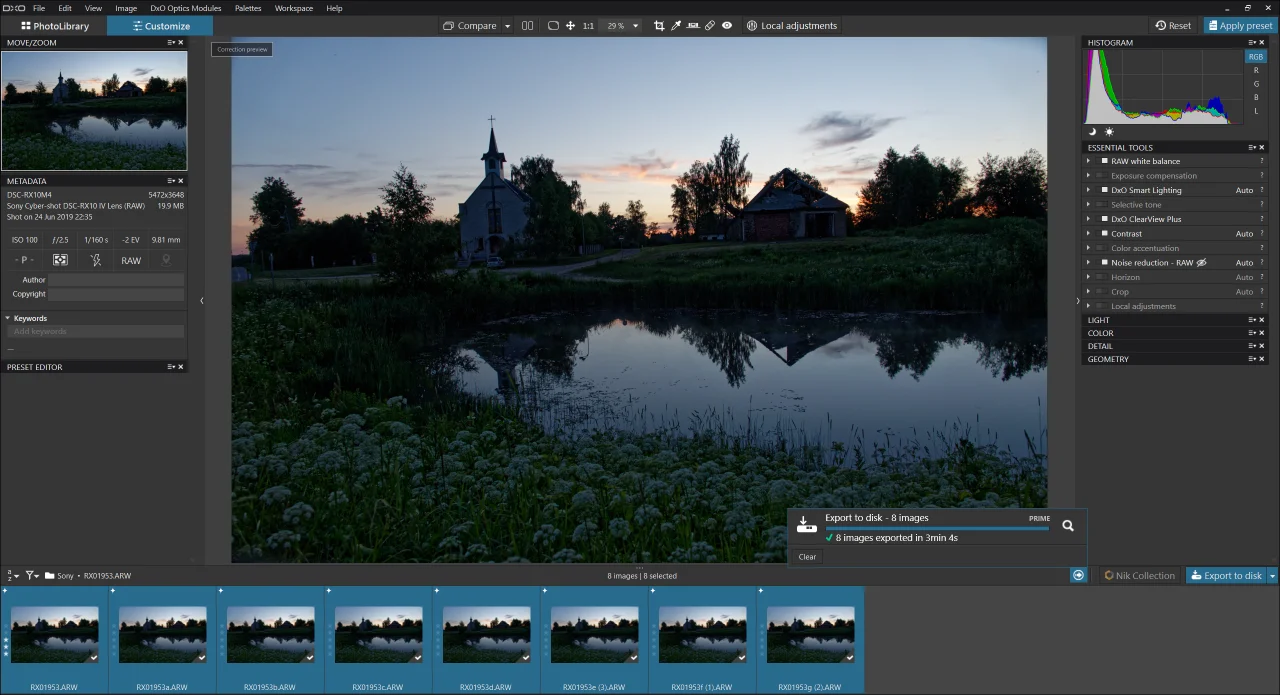Switch to the PhotoLibrary tab
The height and width of the screenshot is (695, 1280).
click(55, 26)
